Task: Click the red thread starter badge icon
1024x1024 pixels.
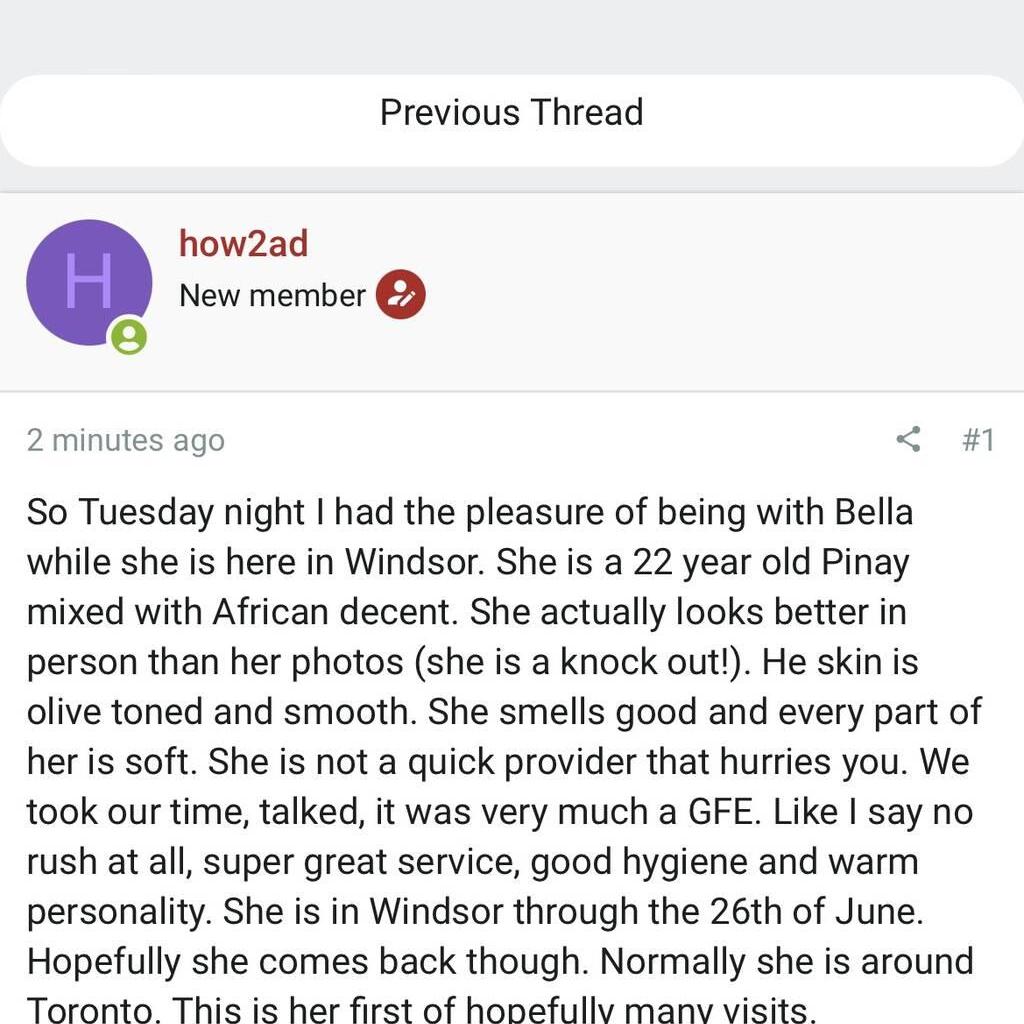Action: tap(400, 295)
